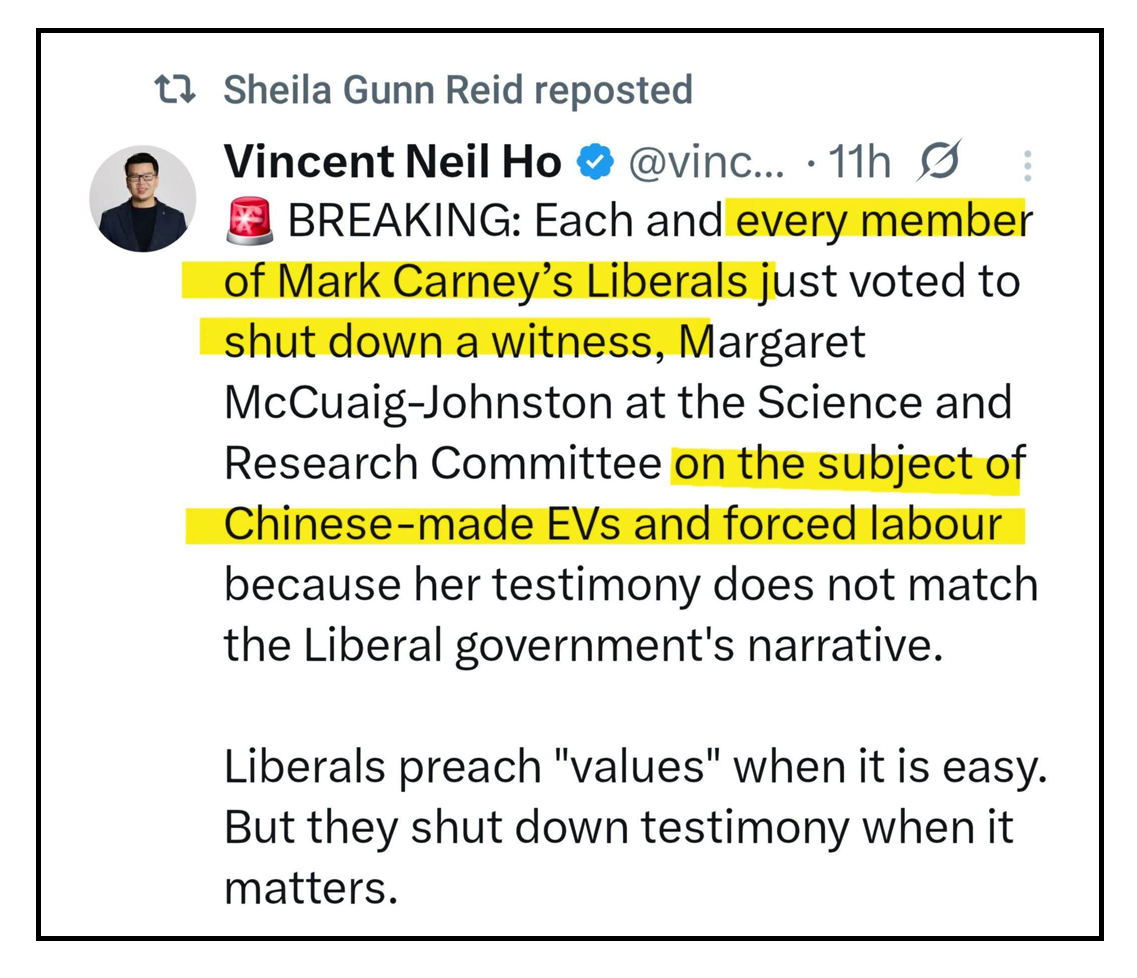
Task: Open the 11h timestamp link
Action: [x=860, y=162]
